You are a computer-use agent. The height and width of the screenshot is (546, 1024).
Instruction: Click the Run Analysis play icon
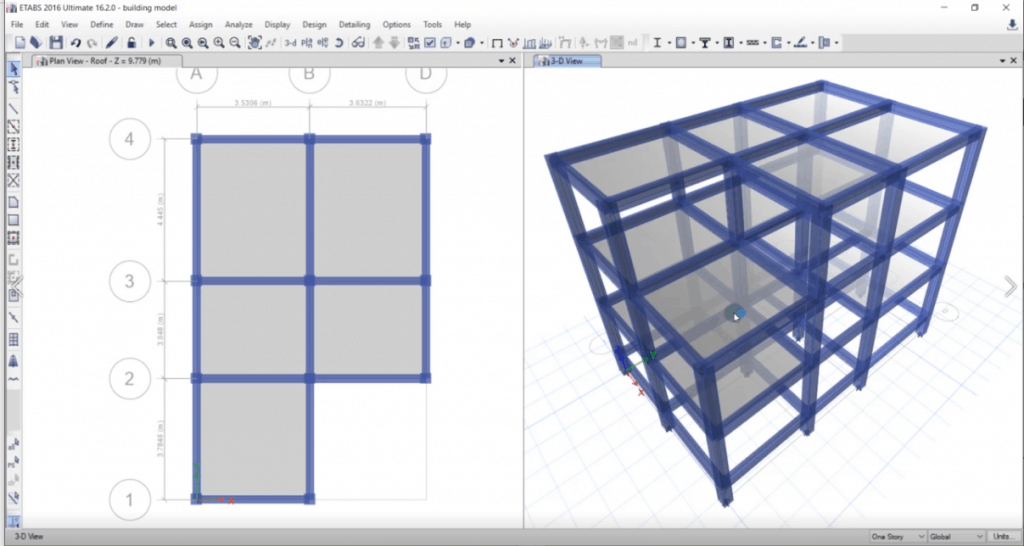tap(151, 43)
